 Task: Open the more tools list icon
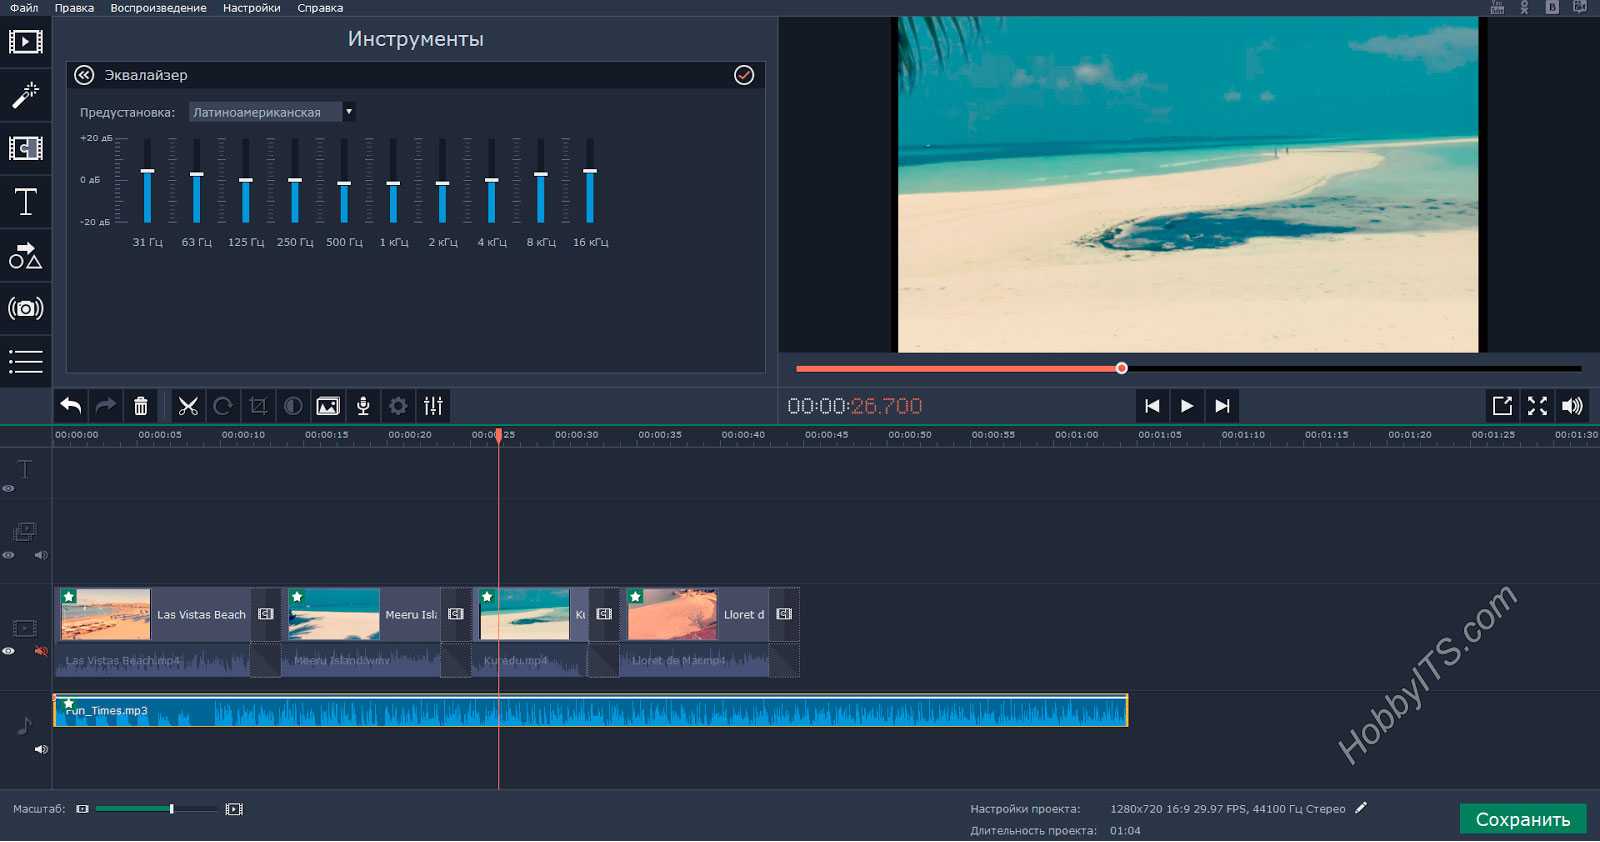point(25,361)
